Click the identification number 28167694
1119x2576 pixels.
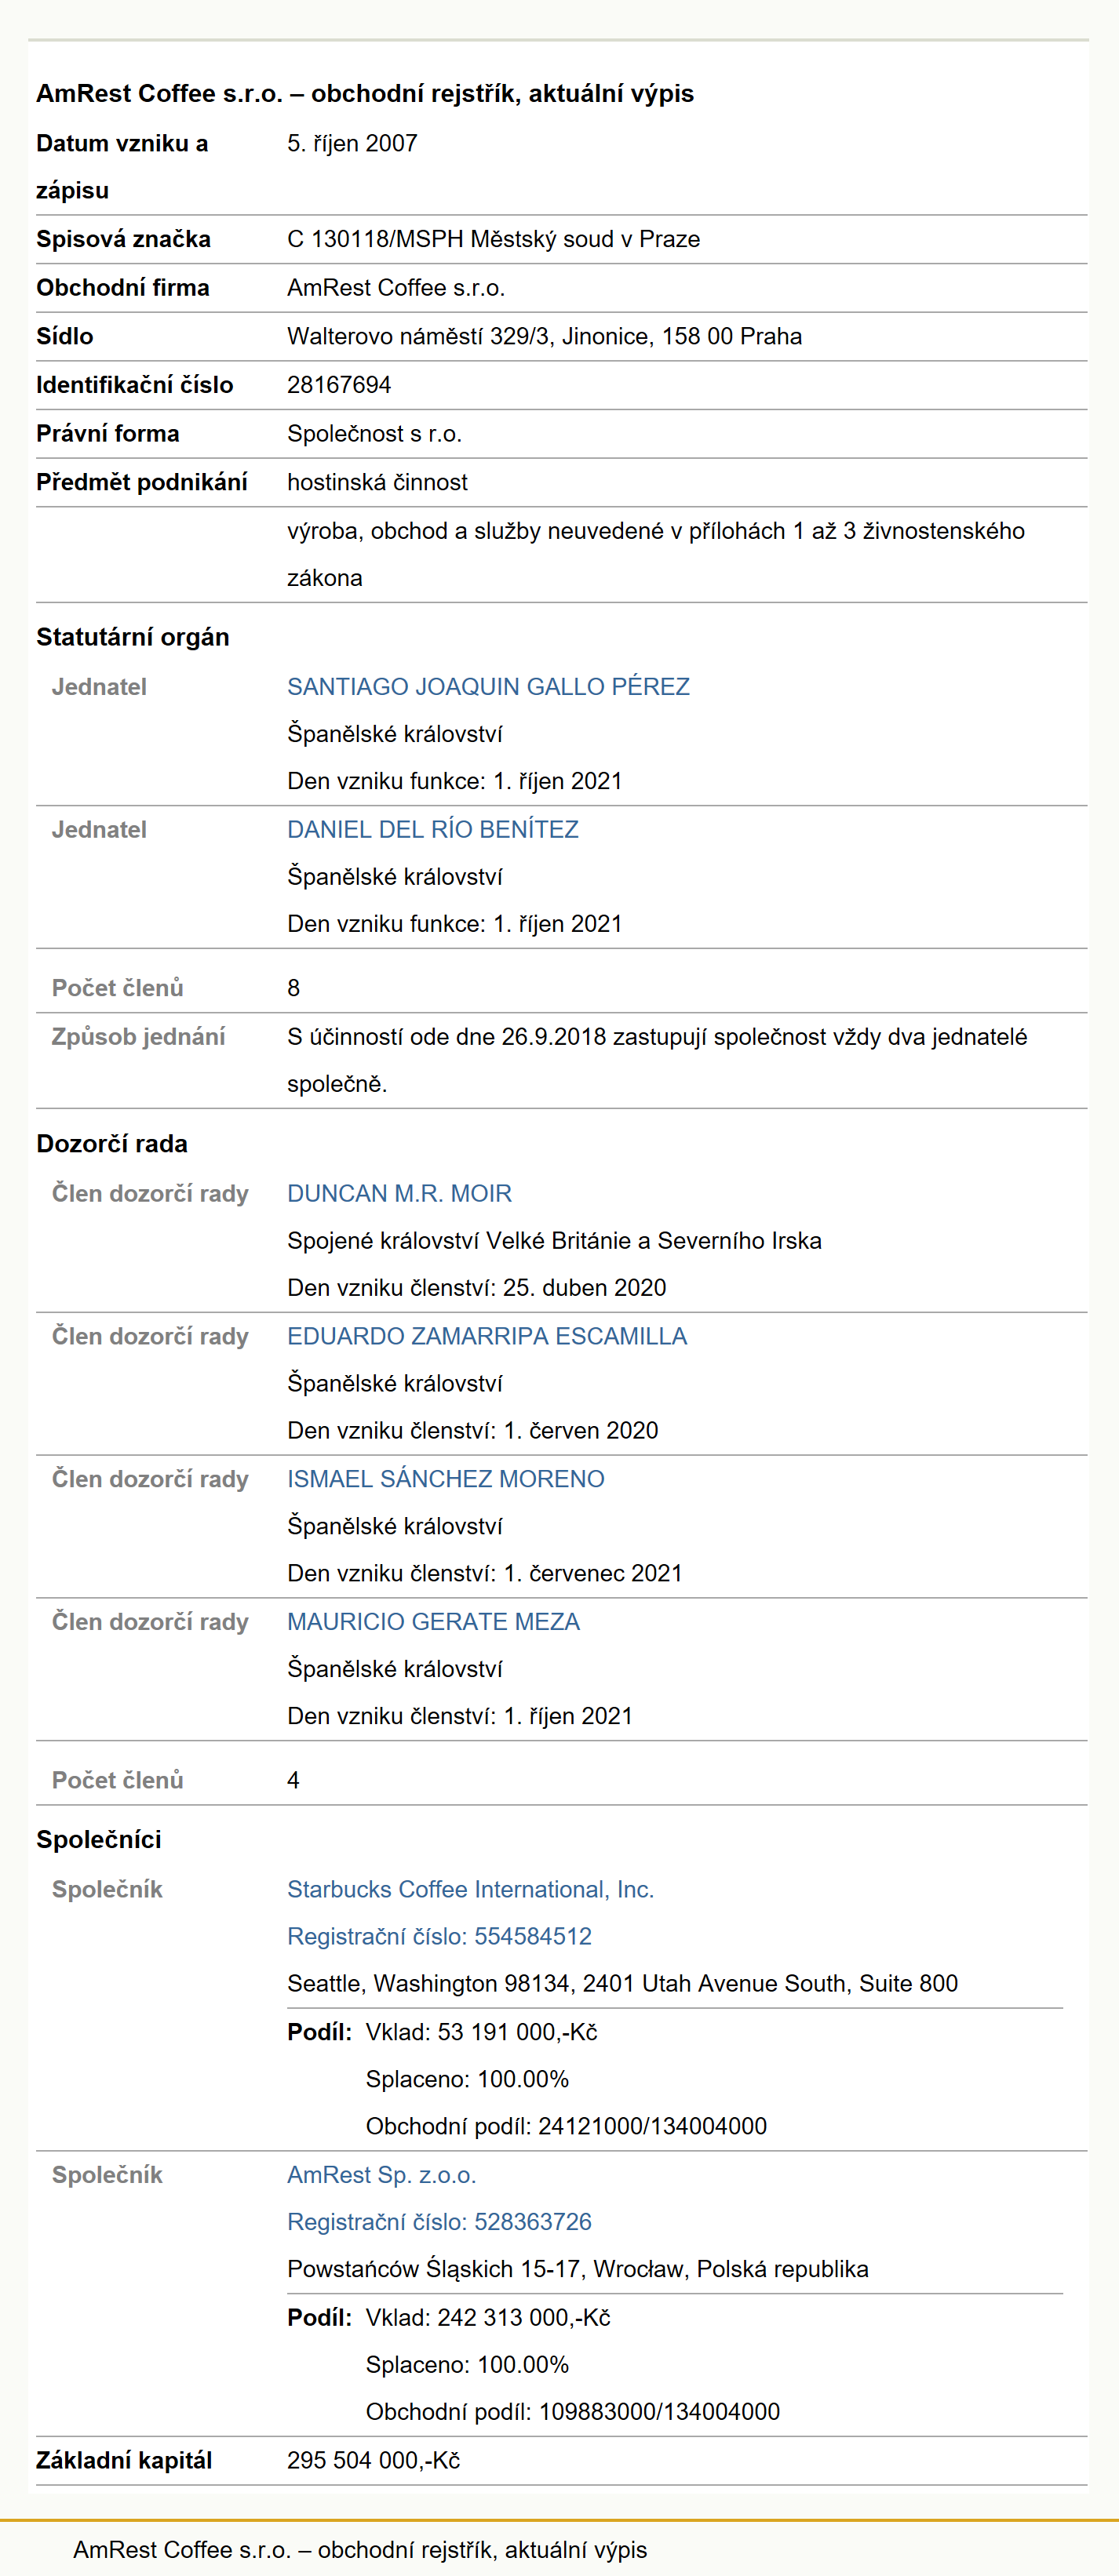tap(339, 385)
